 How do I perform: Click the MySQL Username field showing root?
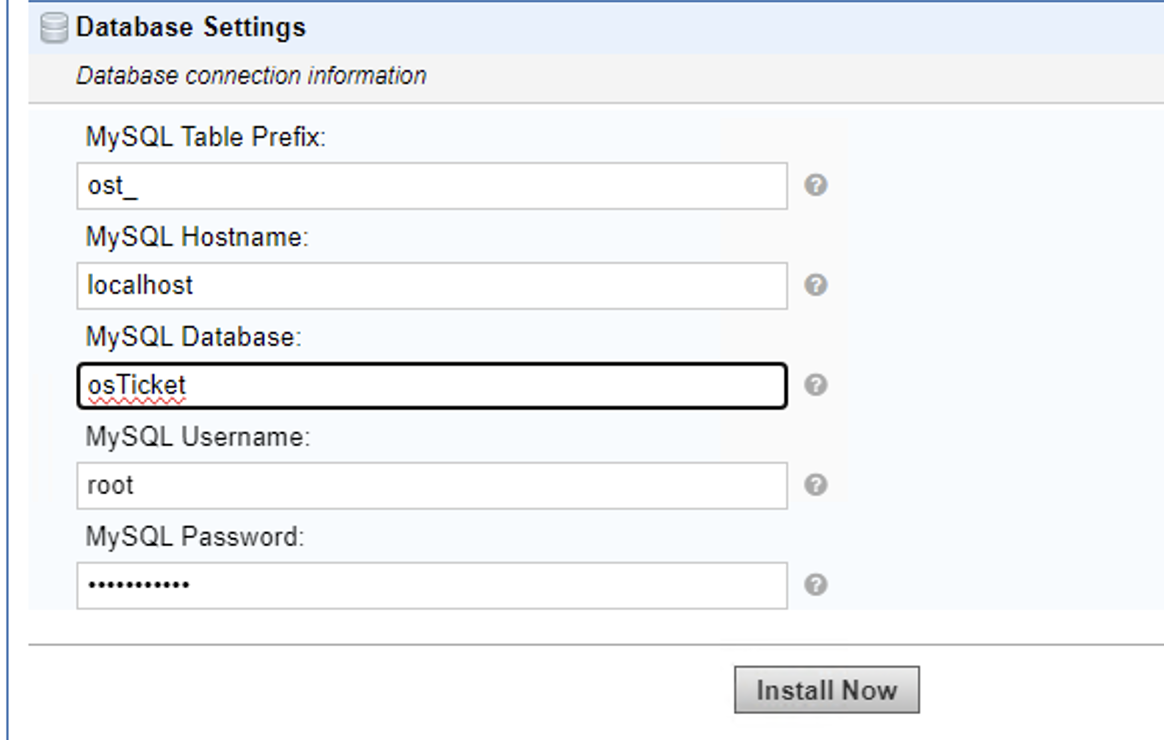pyautogui.click(x=431, y=485)
